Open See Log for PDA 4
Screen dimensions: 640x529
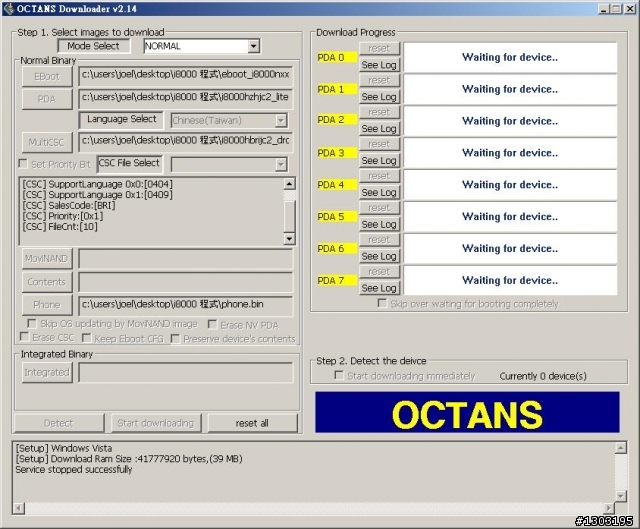[379, 192]
